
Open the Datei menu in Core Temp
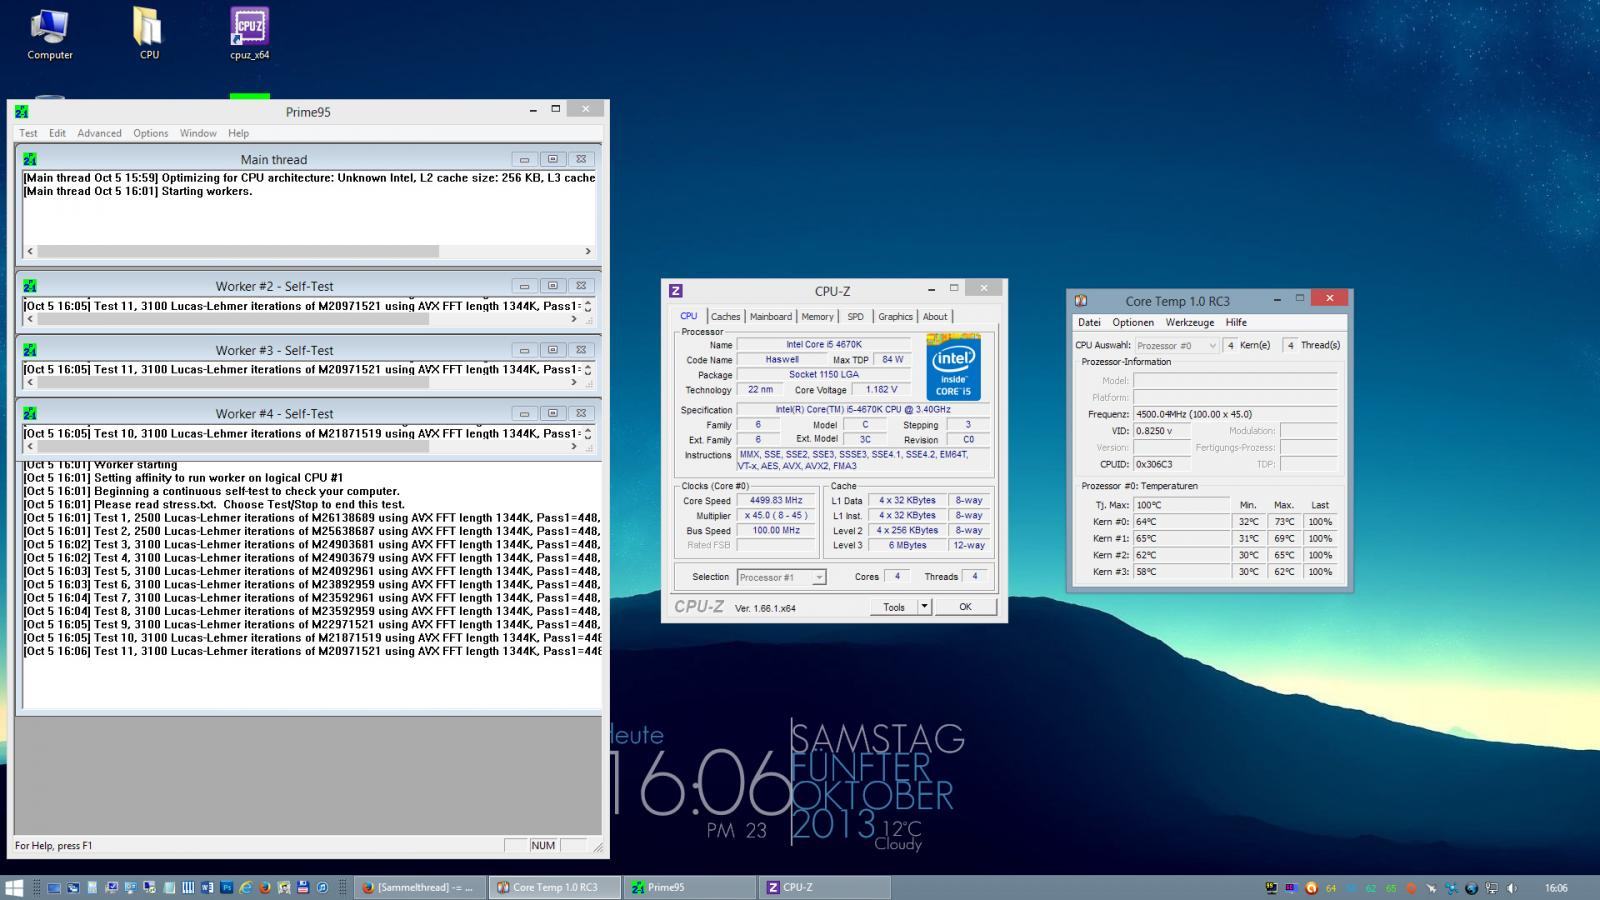click(1089, 323)
